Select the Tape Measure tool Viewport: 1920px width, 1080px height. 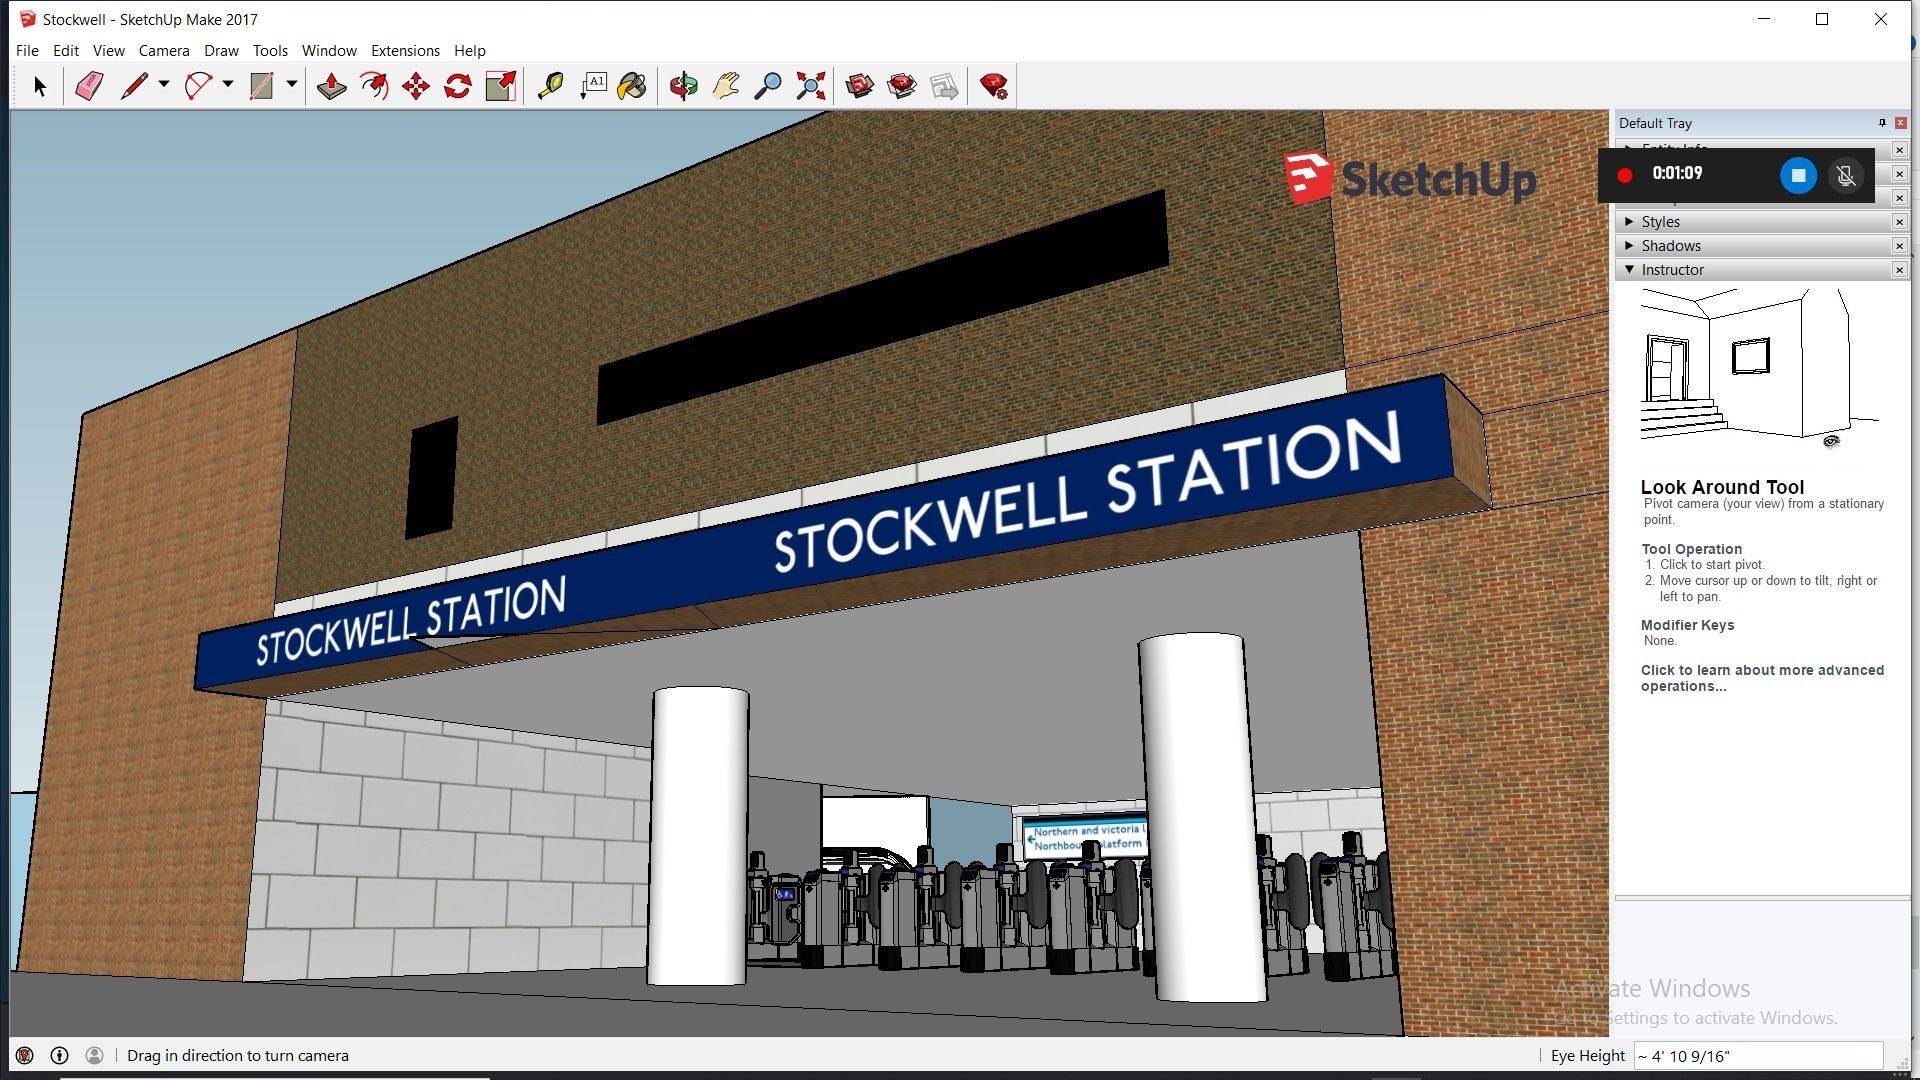(x=550, y=86)
